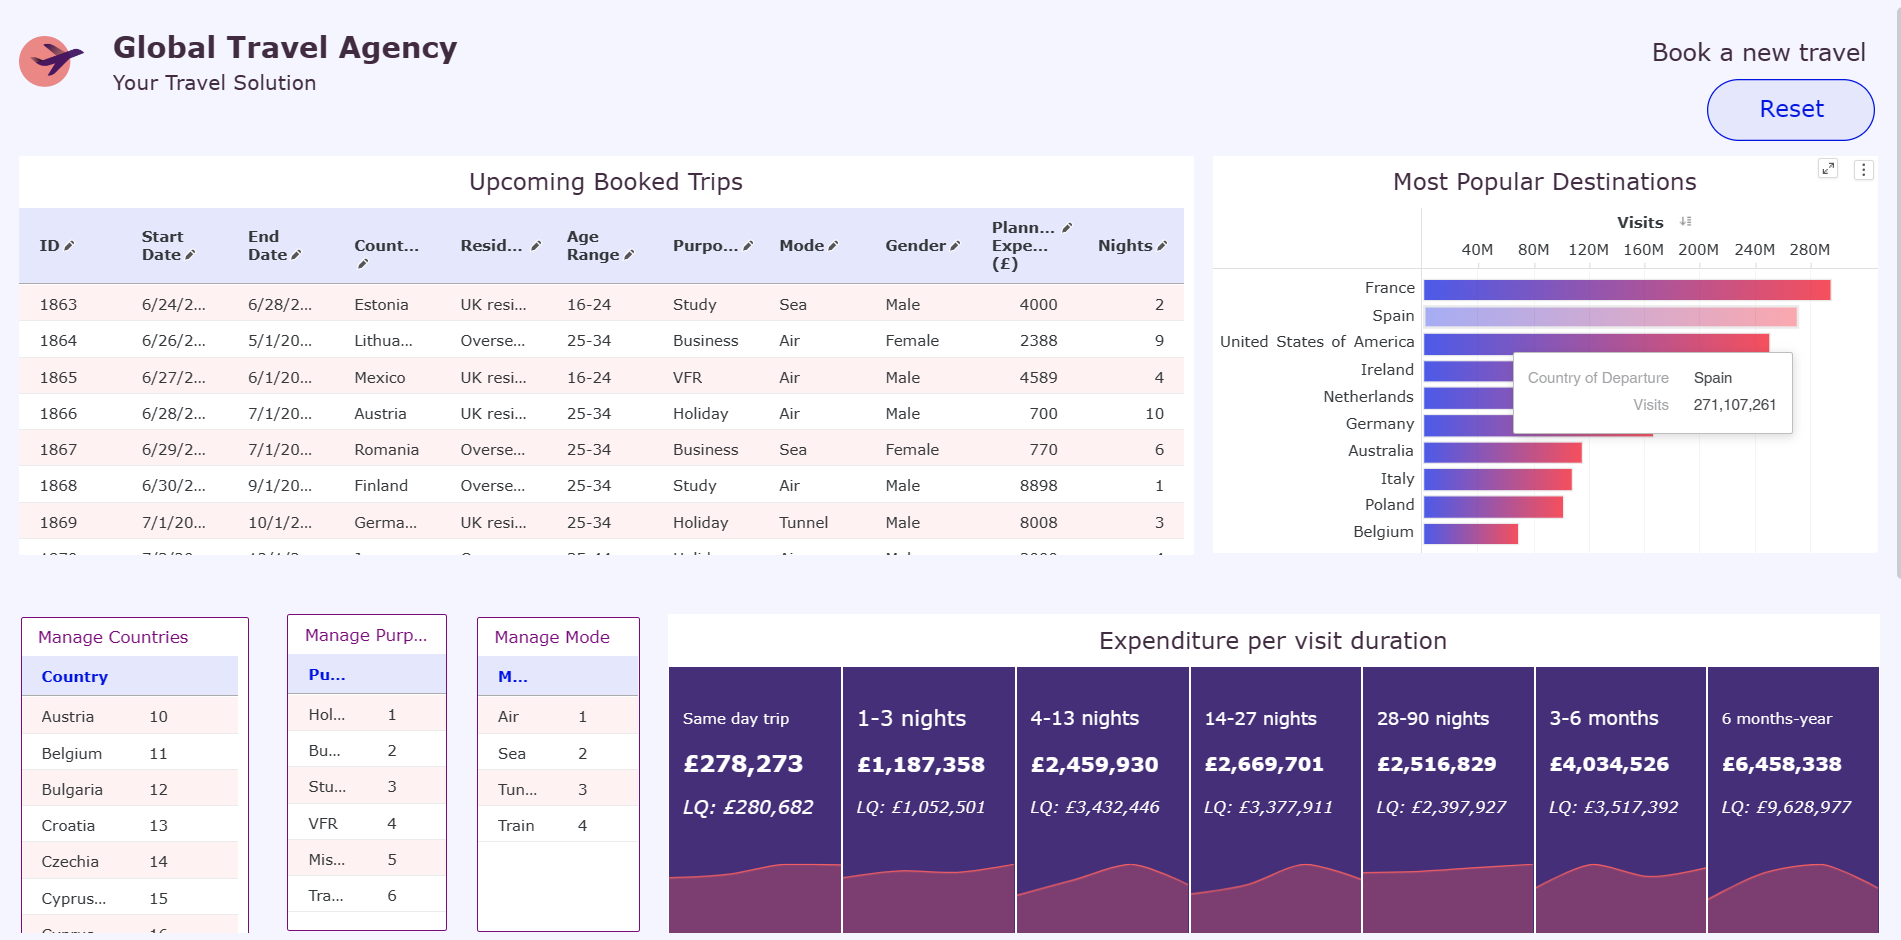1901x940 pixels.
Task: Sort chart by Visits descending icon
Action: [x=1686, y=222]
